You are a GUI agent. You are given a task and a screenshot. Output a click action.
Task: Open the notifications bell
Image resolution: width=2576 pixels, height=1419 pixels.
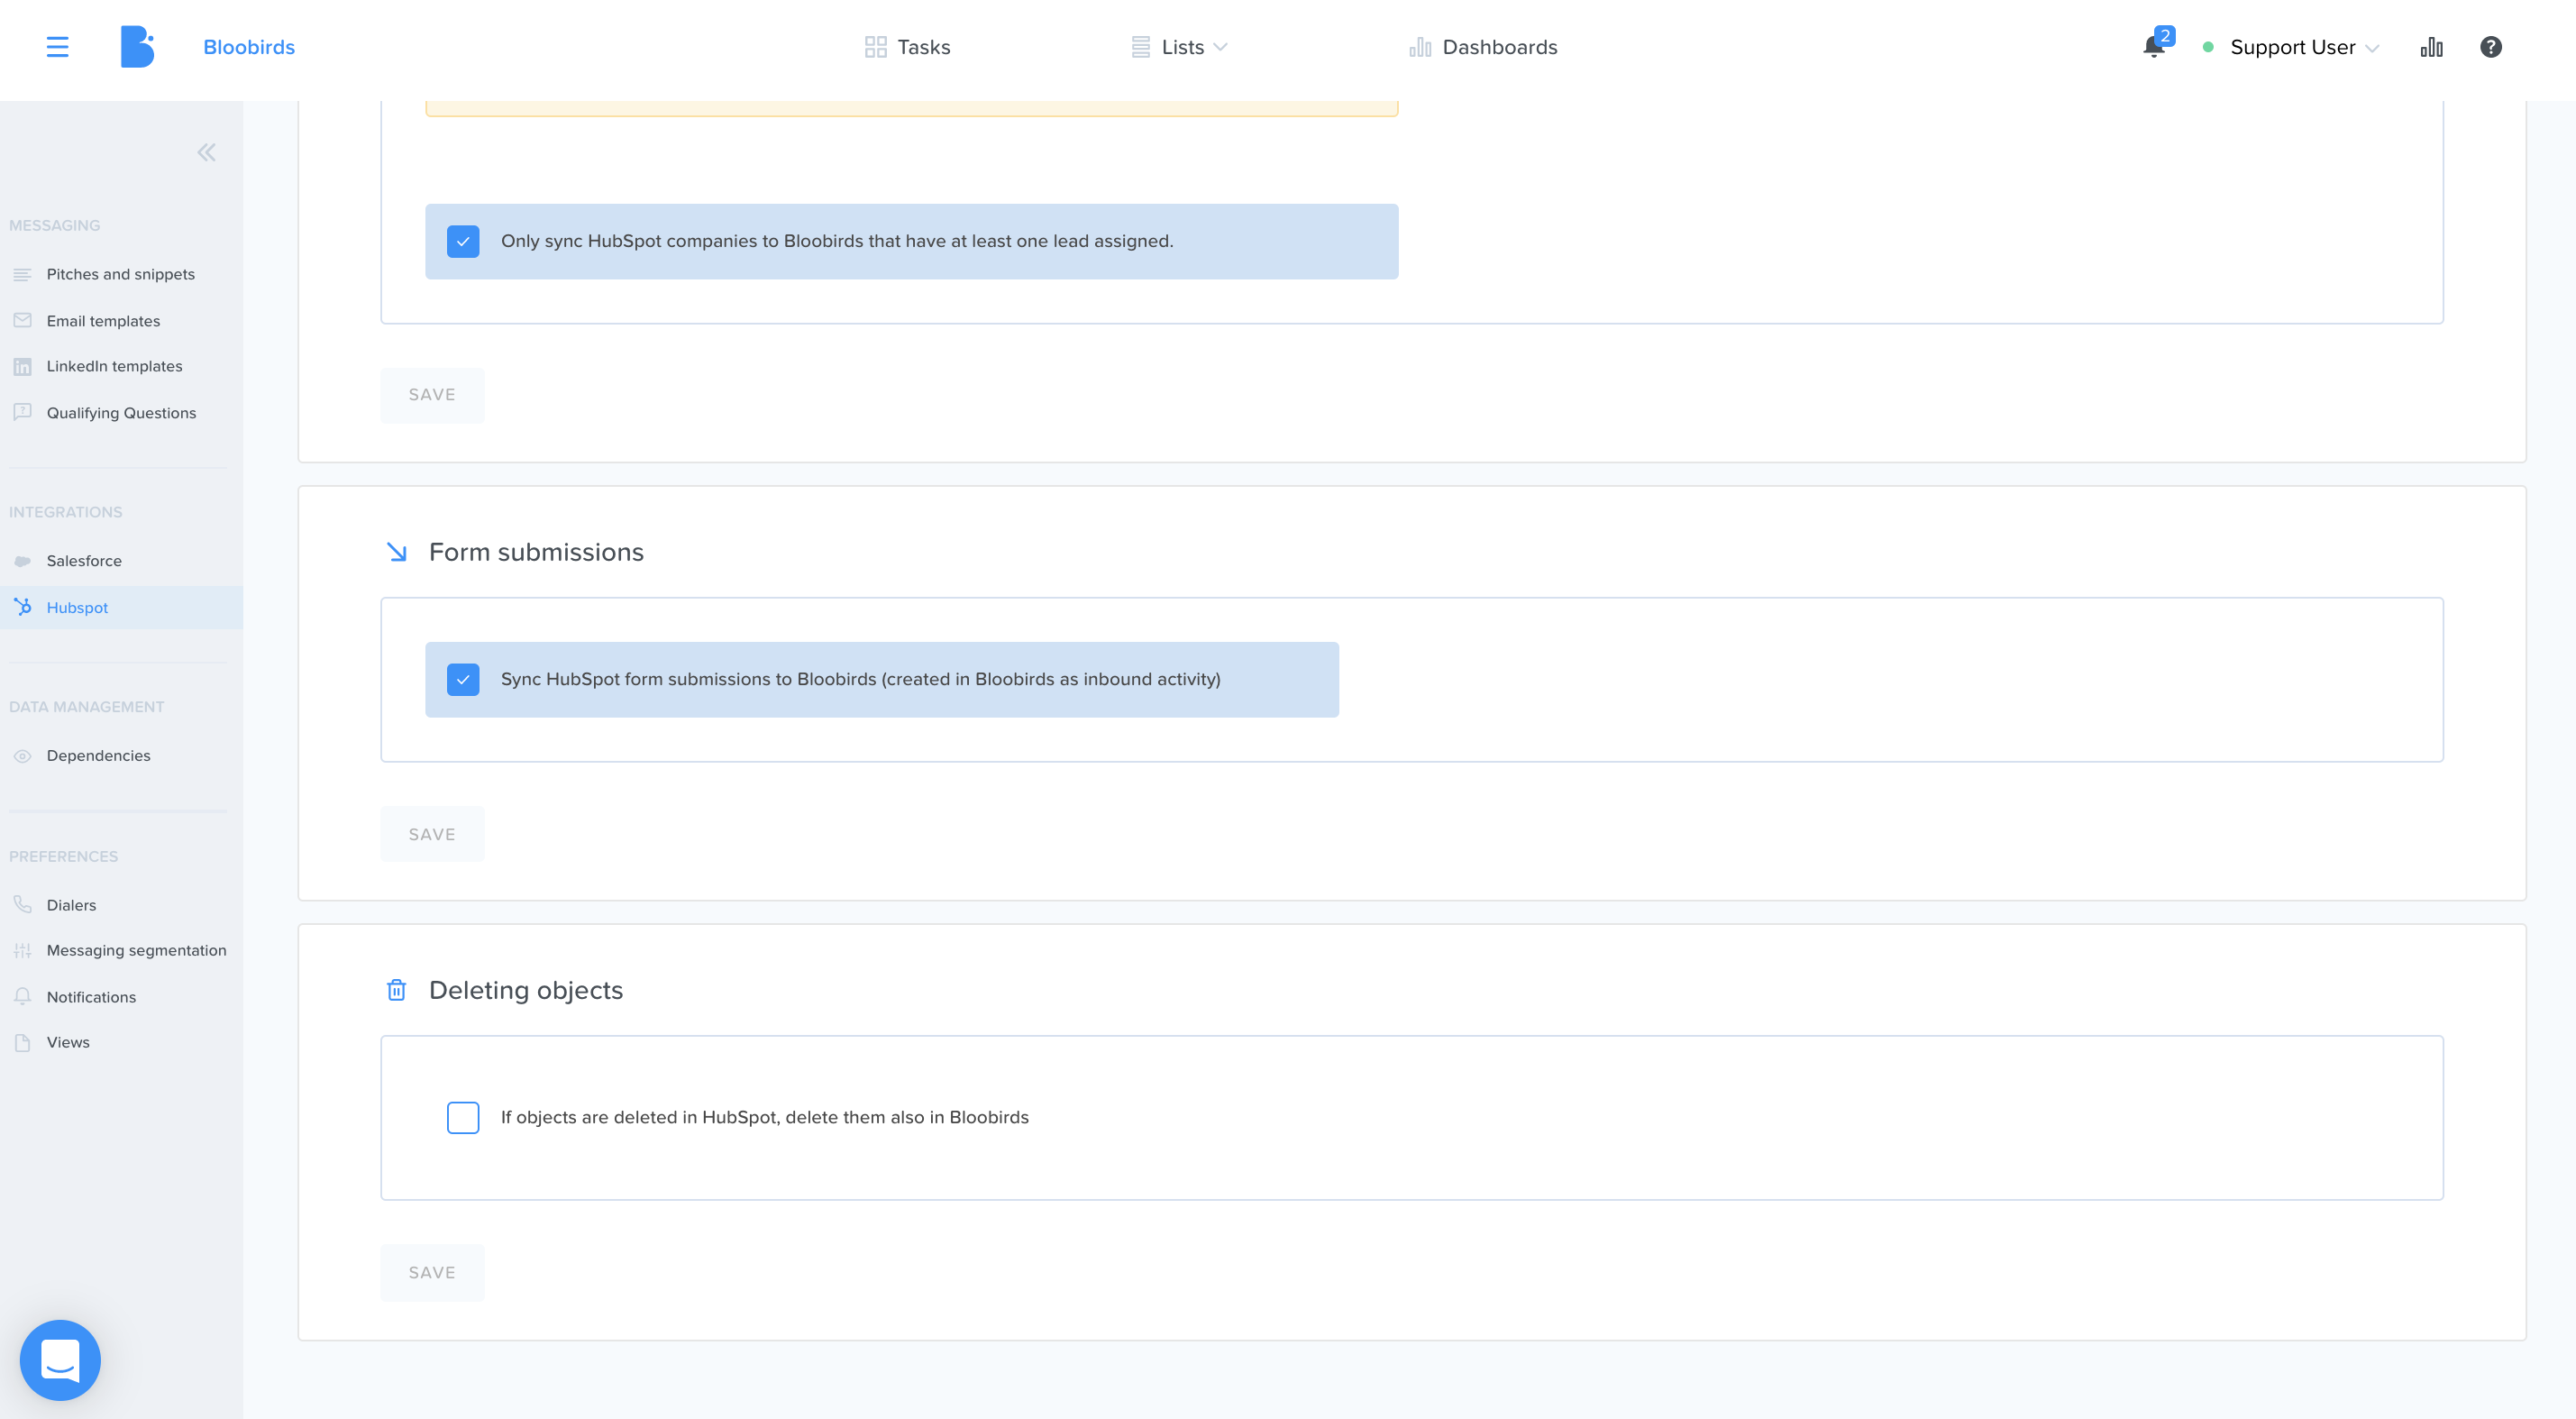click(2153, 47)
